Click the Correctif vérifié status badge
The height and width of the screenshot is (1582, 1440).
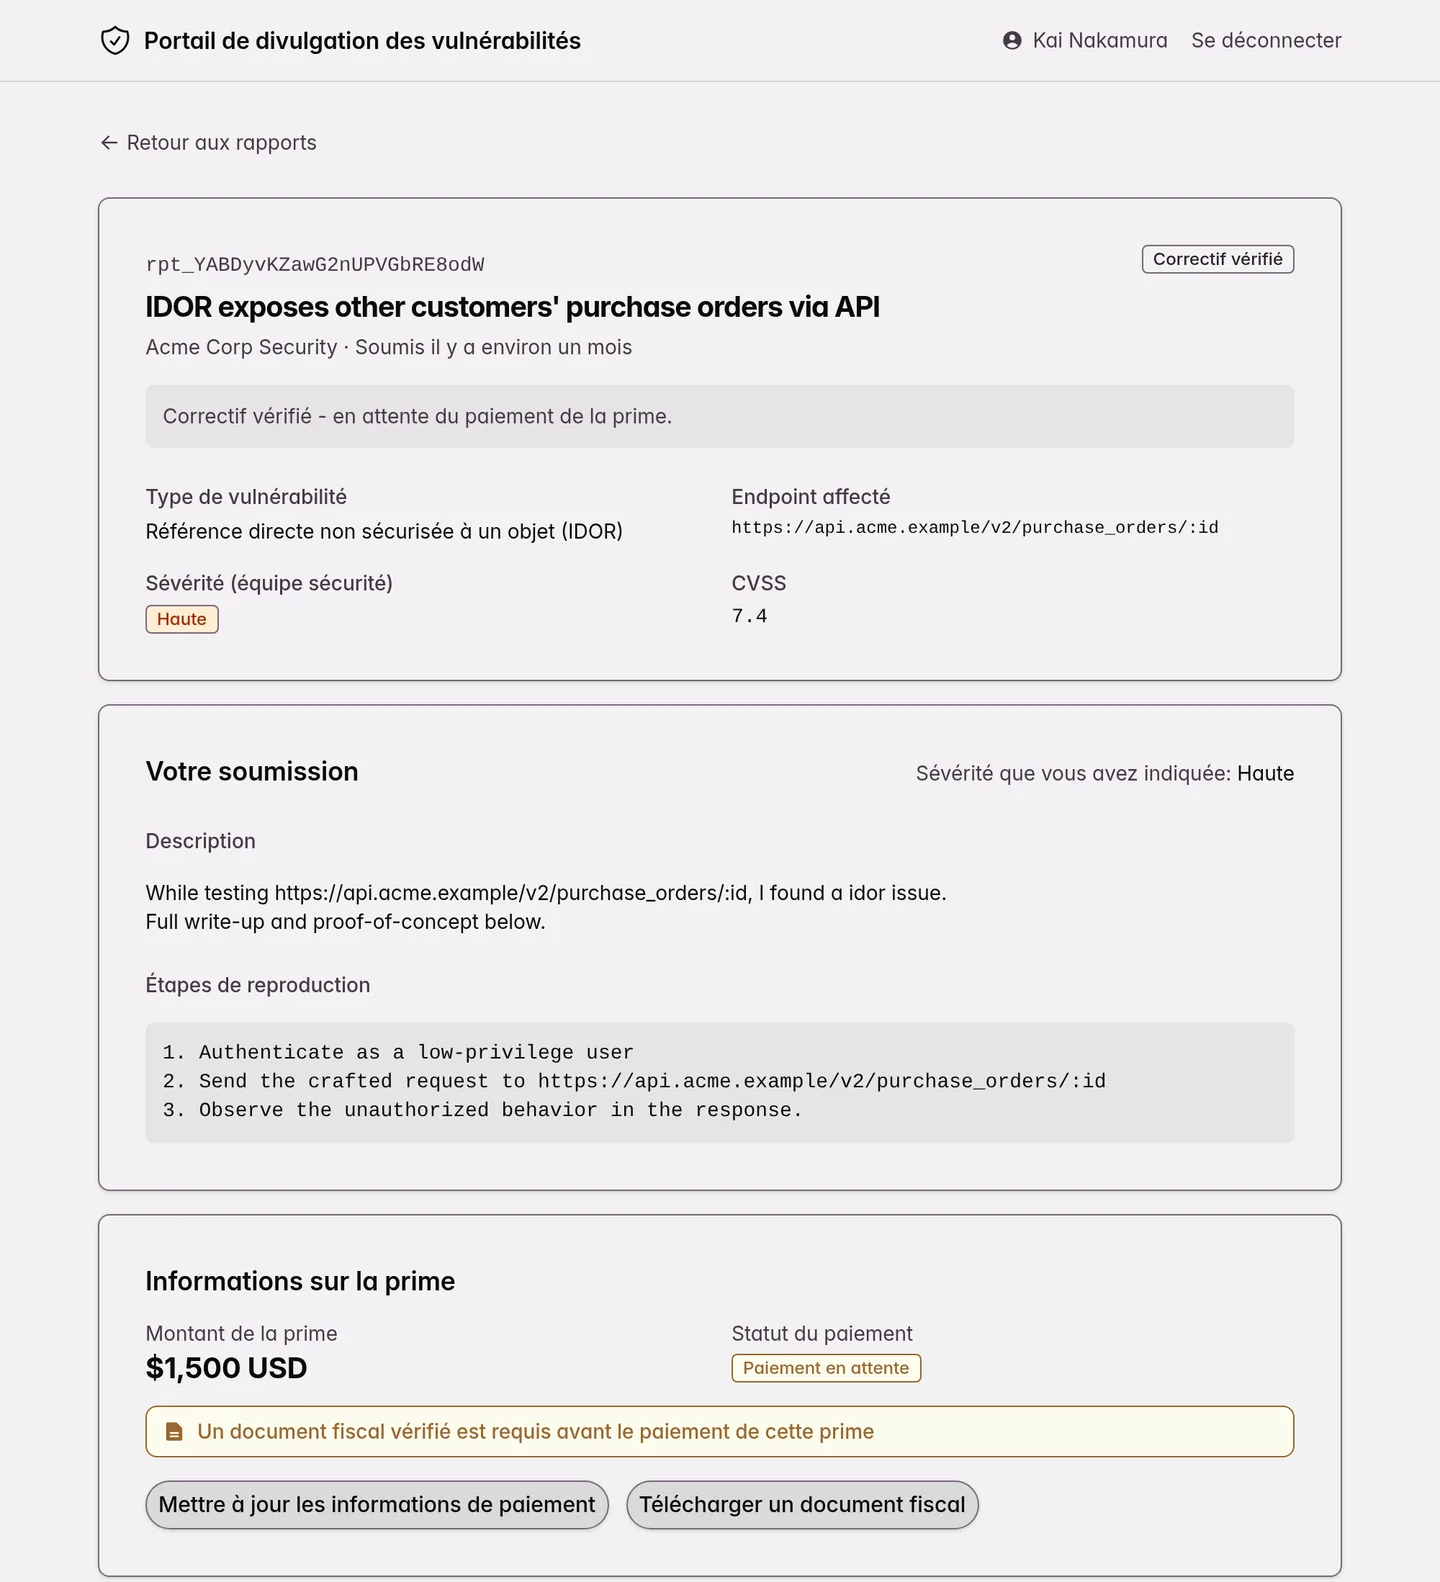(1218, 259)
